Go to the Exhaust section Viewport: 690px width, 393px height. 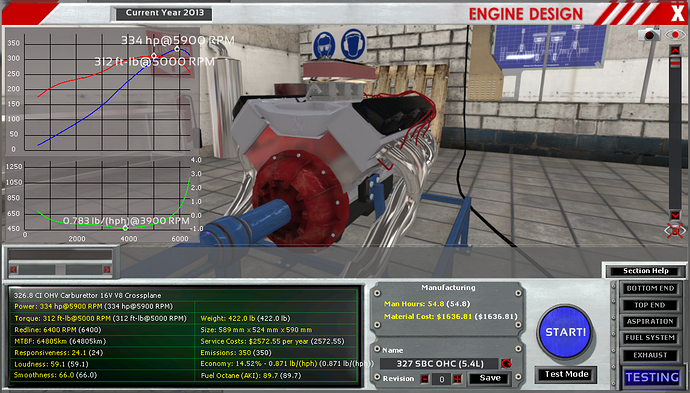[x=650, y=355]
